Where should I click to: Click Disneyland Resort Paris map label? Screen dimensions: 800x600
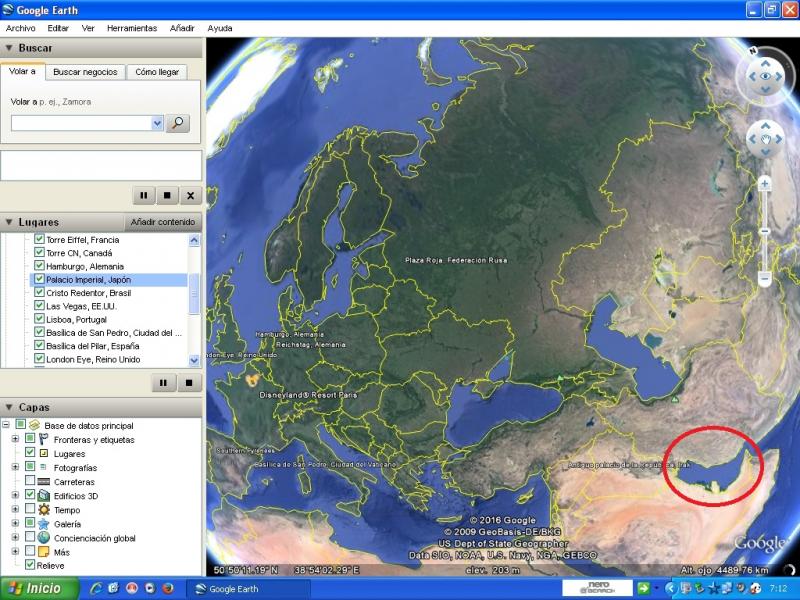click(308, 395)
